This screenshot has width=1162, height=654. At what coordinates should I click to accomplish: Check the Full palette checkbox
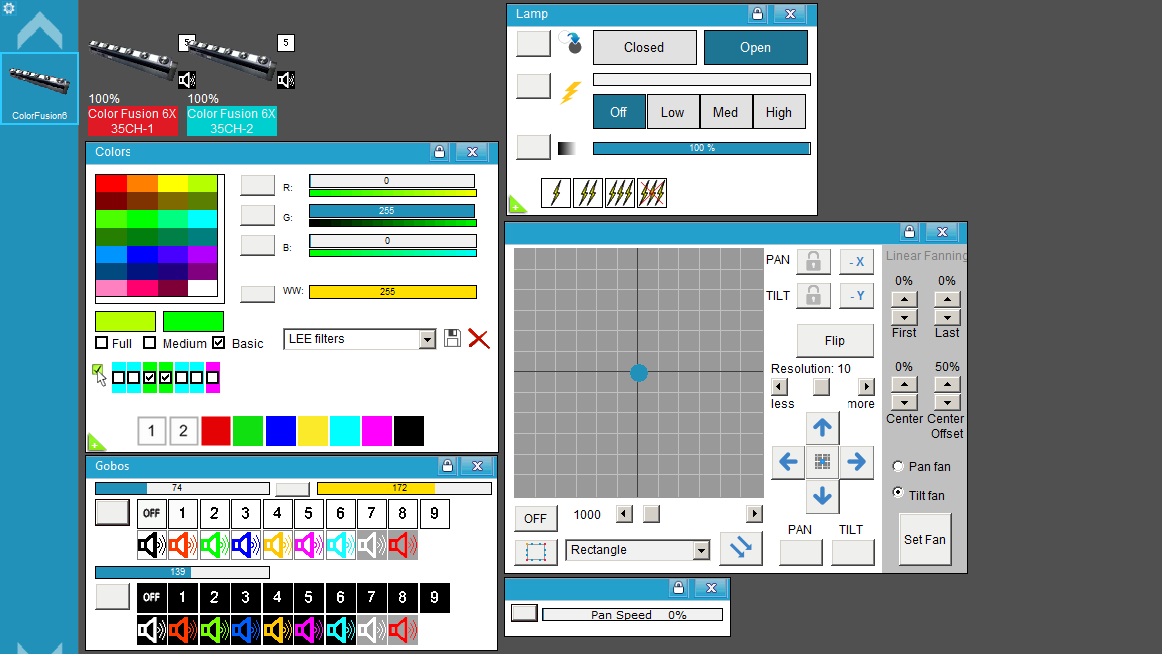(102, 343)
